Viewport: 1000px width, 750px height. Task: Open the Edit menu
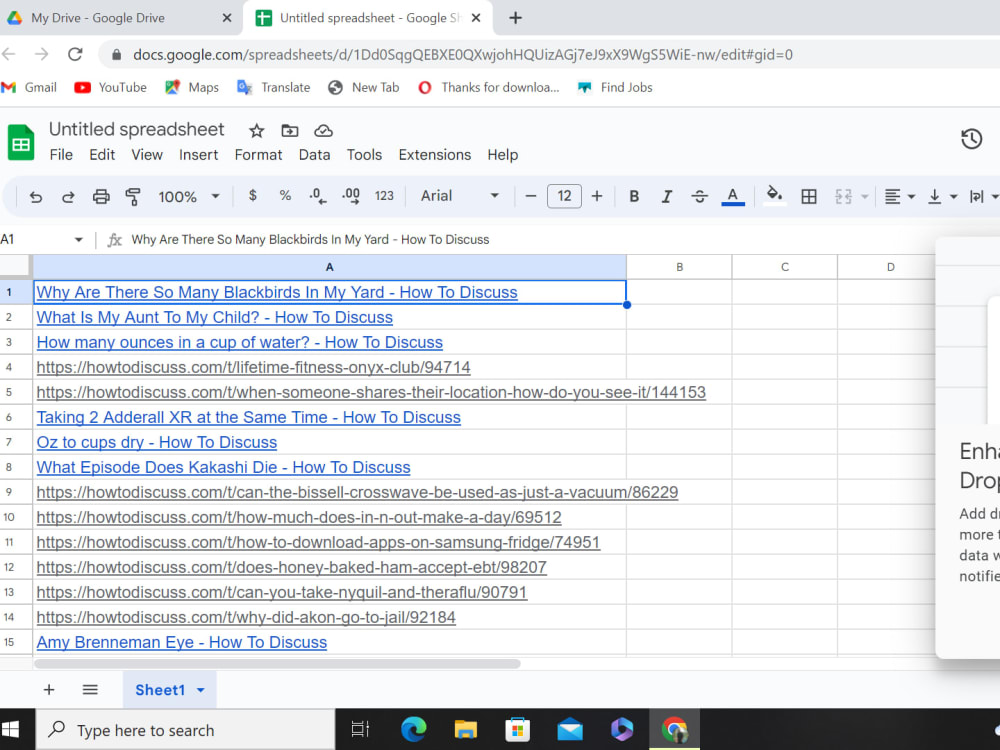[102, 155]
